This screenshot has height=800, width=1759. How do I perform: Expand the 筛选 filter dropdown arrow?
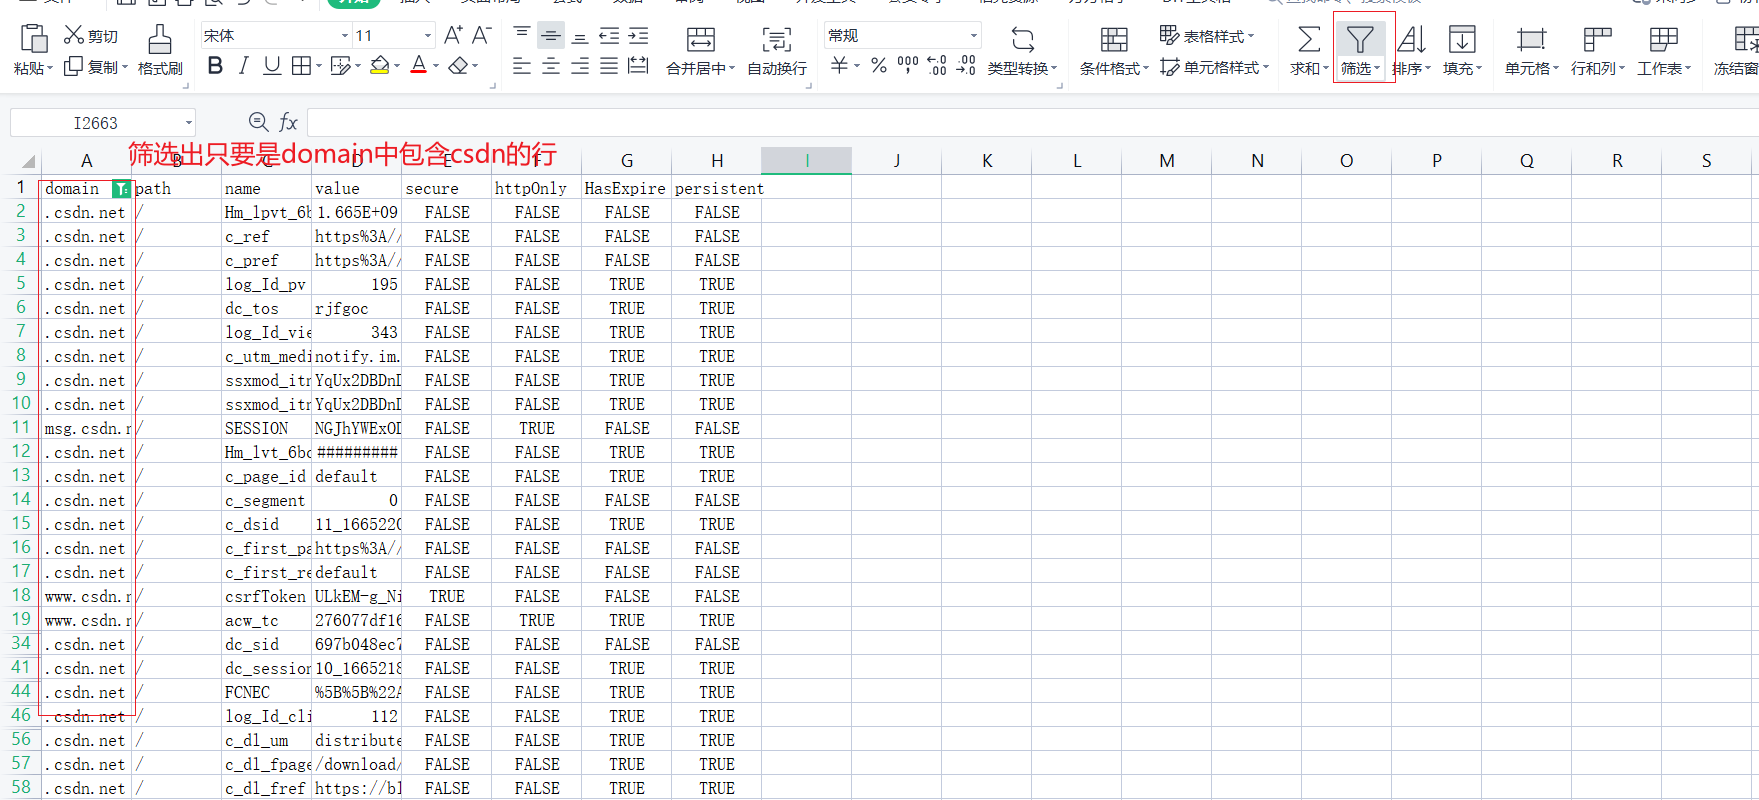(x=1378, y=69)
